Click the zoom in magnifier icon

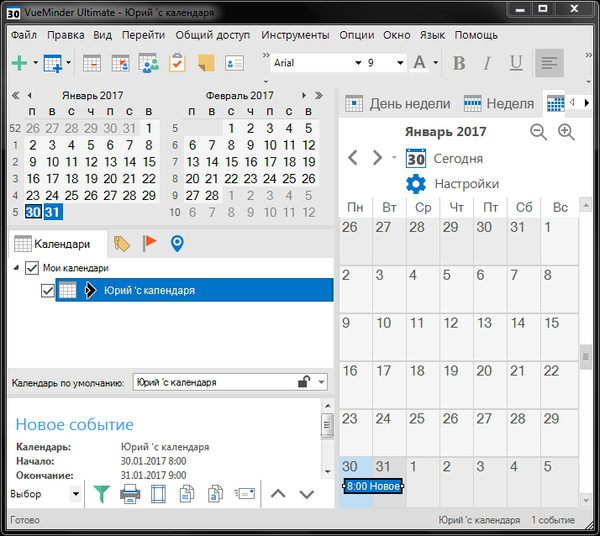tap(566, 132)
